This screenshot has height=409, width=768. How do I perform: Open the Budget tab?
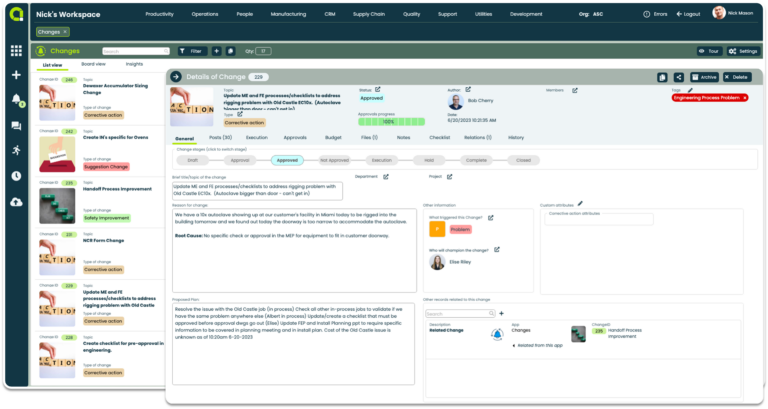(x=333, y=138)
